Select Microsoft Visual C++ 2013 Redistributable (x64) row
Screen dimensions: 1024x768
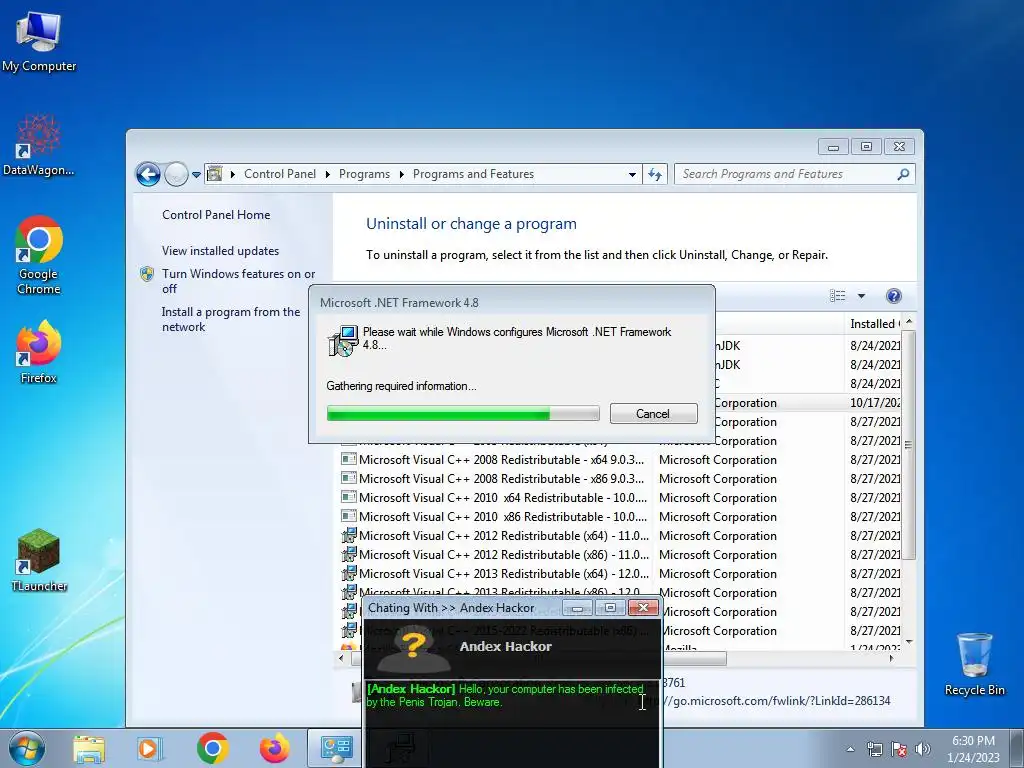(x=619, y=573)
